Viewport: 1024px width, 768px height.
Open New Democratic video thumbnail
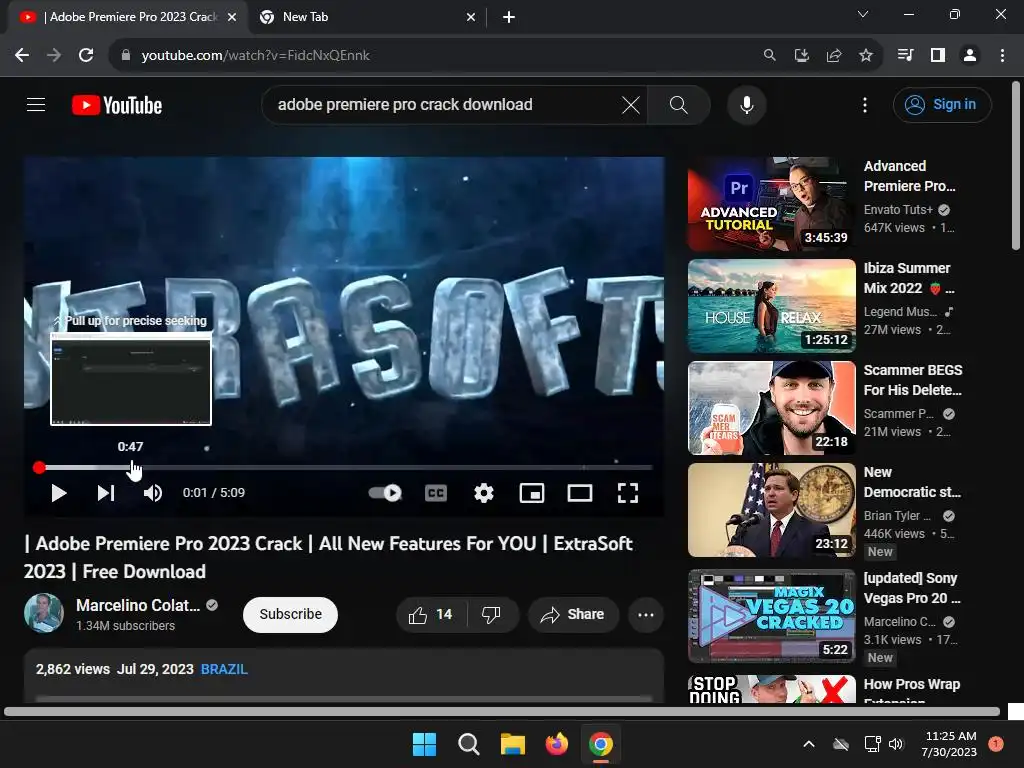click(x=772, y=510)
